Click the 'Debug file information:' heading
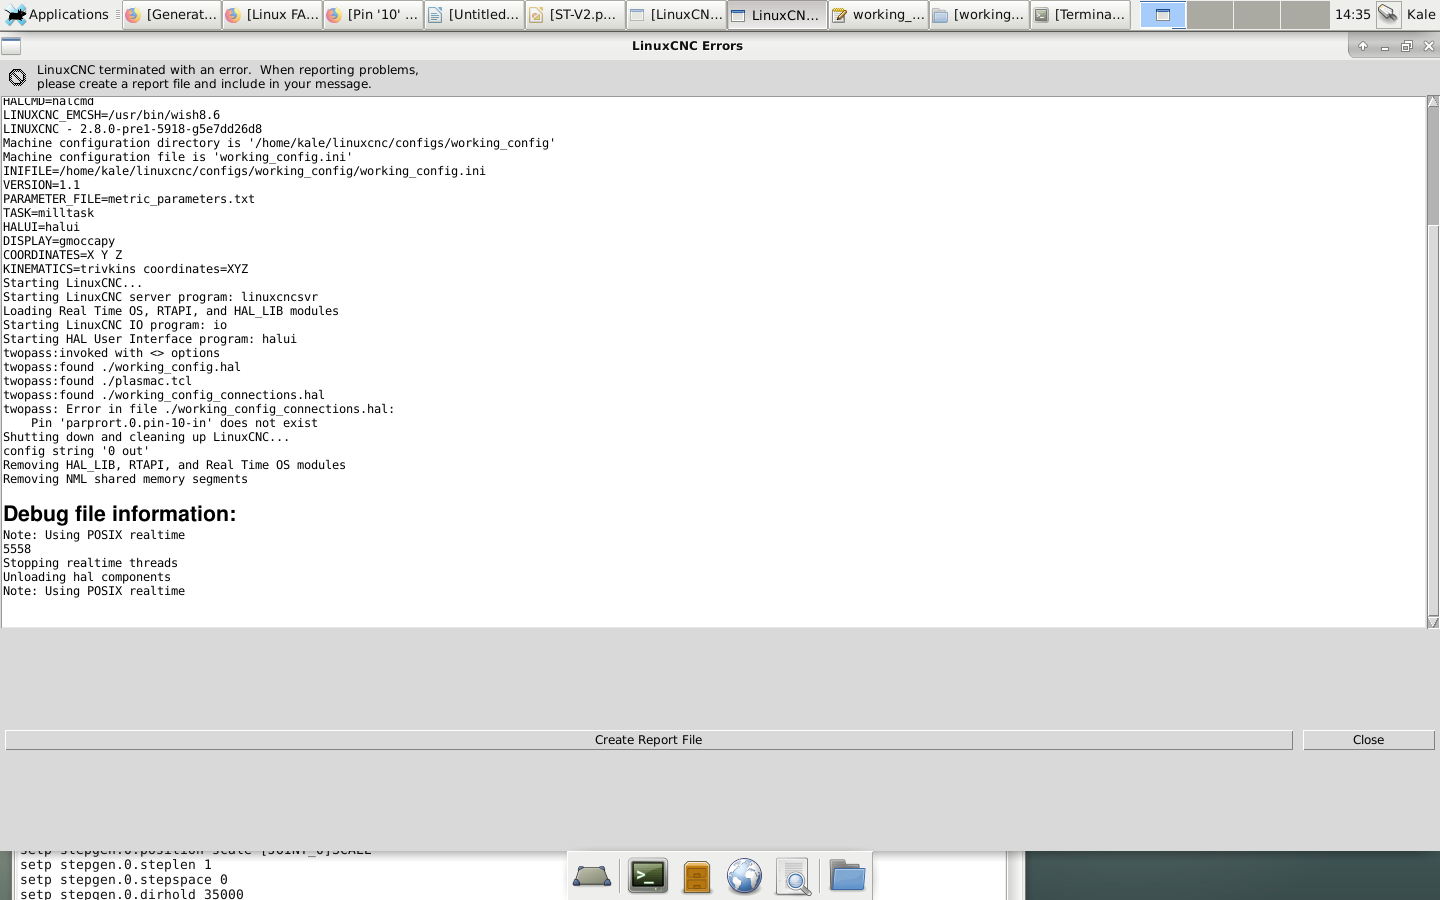This screenshot has width=1440, height=900. point(120,514)
